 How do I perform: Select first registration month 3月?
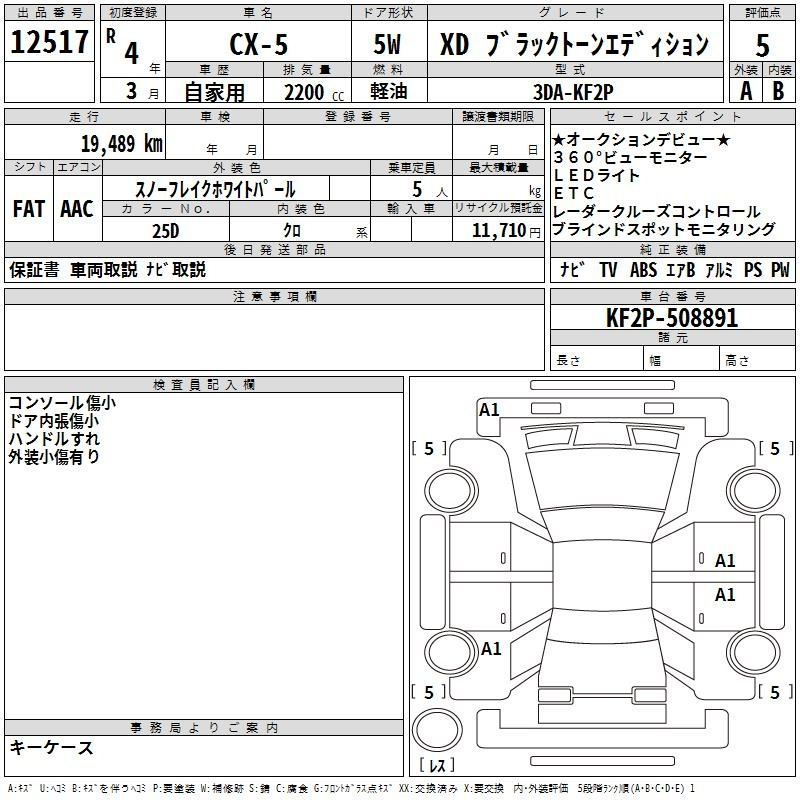[x=142, y=91]
